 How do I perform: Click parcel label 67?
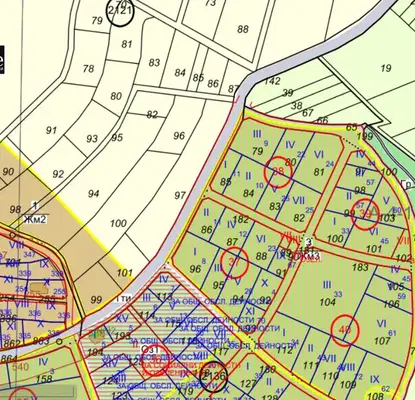(307, 113)
